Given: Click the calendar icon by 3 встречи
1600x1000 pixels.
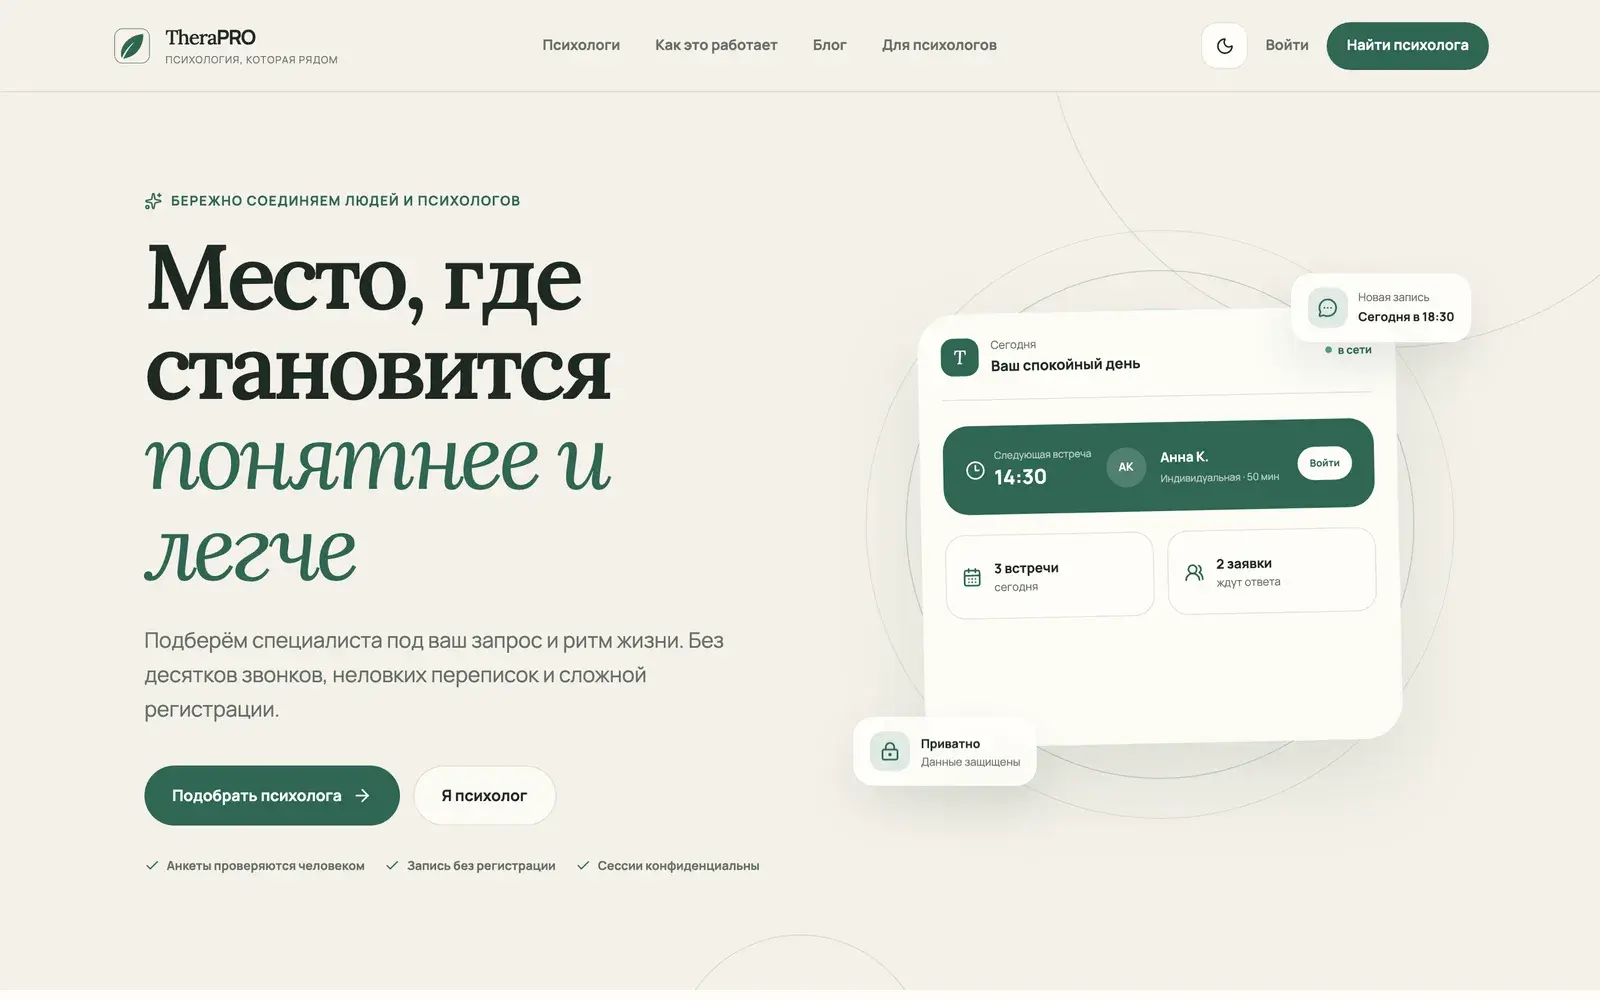Looking at the screenshot, I should (x=972, y=577).
